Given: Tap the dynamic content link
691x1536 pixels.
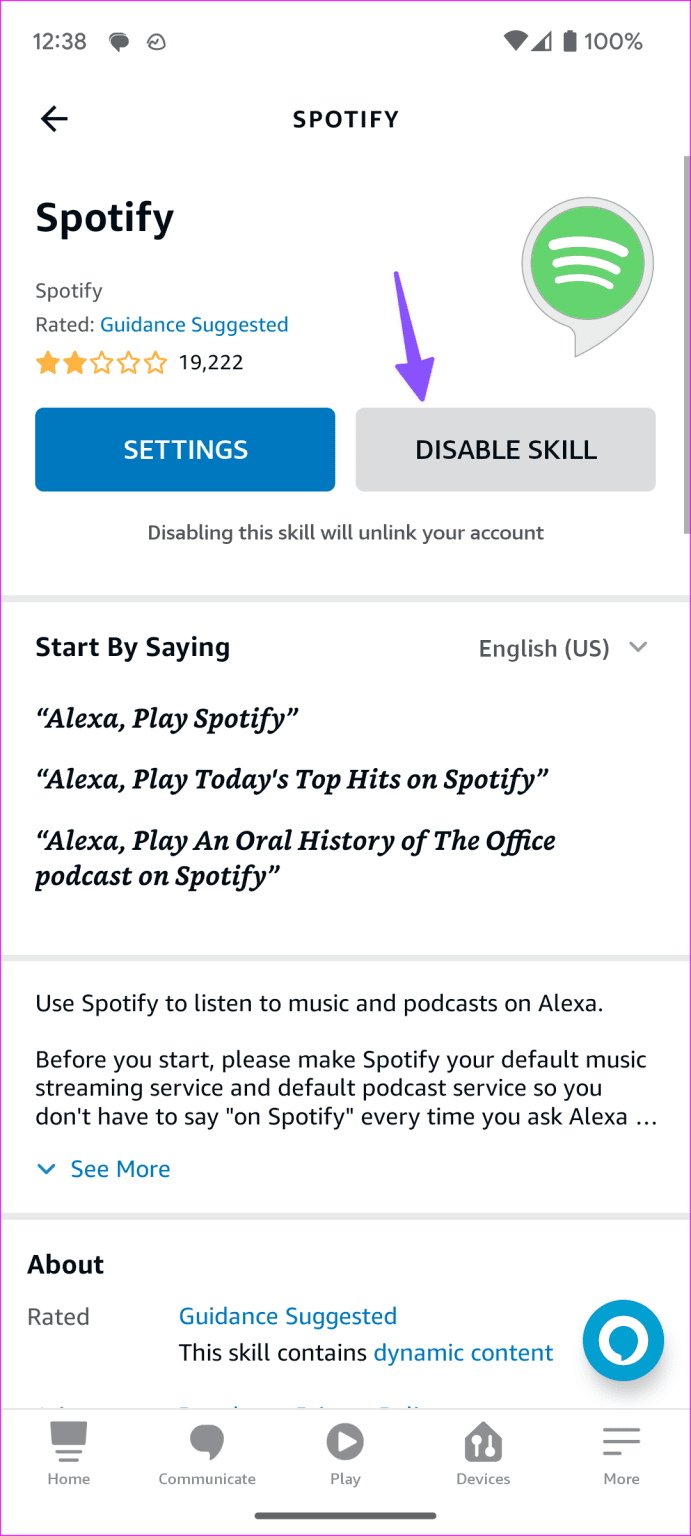Looking at the screenshot, I should (463, 1352).
